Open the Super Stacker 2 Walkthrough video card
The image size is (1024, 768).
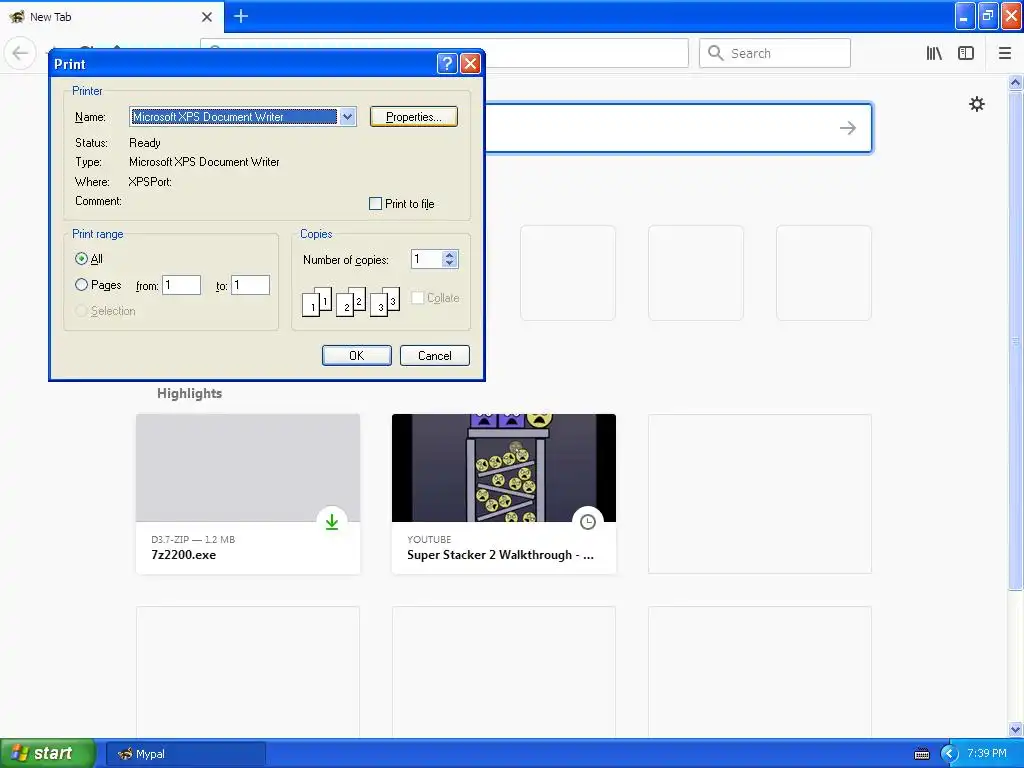pyautogui.click(x=504, y=494)
